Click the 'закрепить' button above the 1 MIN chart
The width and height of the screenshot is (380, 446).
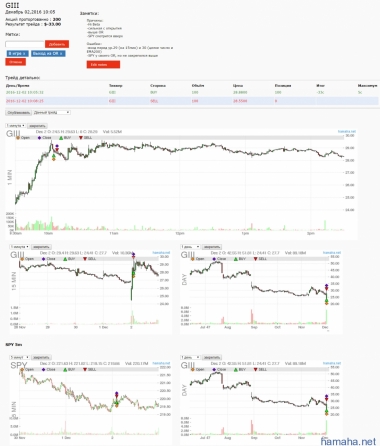tap(37, 126)
